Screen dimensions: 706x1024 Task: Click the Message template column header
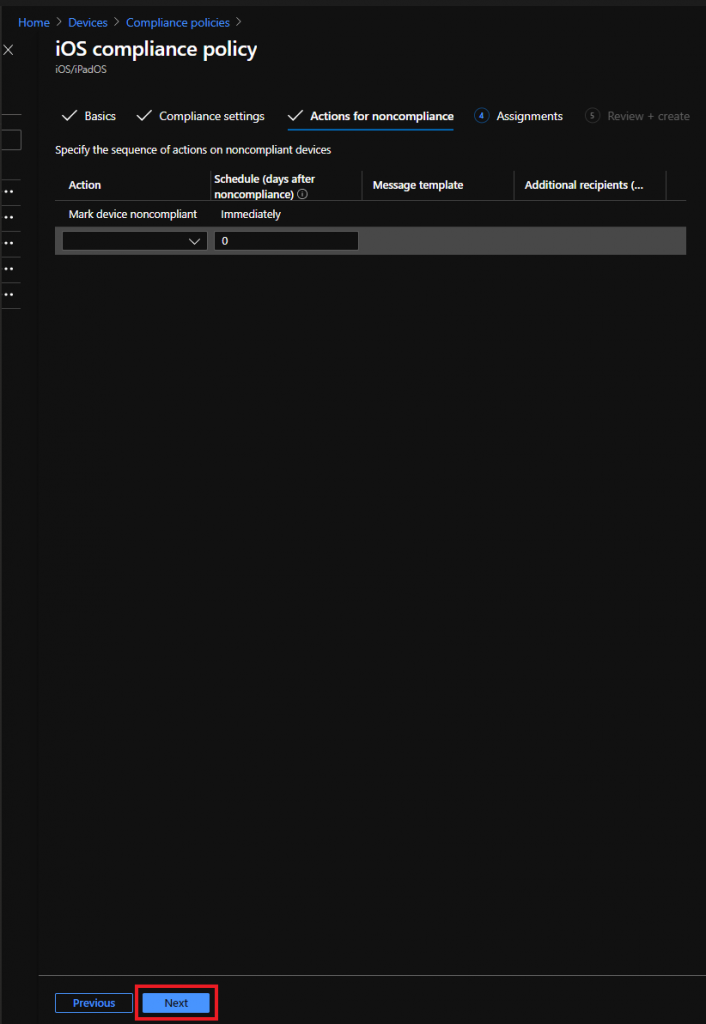[417, 185]
